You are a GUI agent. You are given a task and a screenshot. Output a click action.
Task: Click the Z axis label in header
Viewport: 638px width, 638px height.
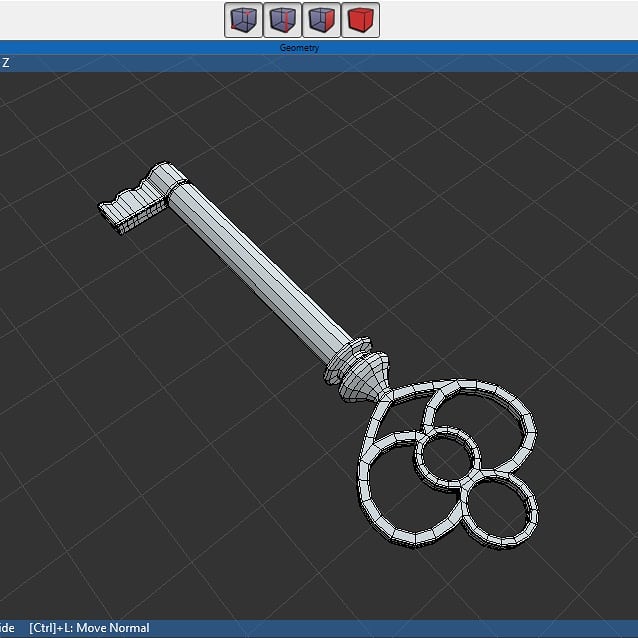pyautogui.click(x=5, y=63)
